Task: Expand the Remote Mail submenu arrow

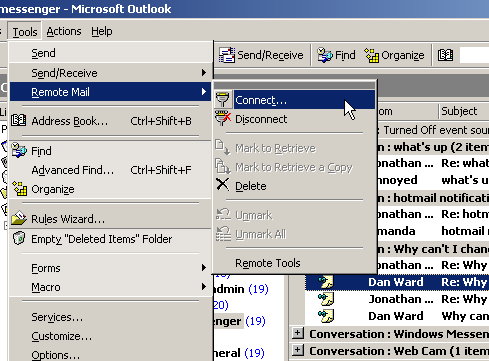Action: coord(204,91)
